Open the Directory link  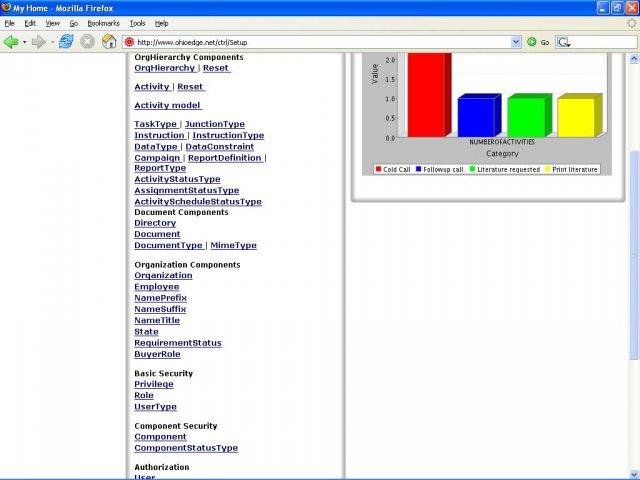click(155, 223)
